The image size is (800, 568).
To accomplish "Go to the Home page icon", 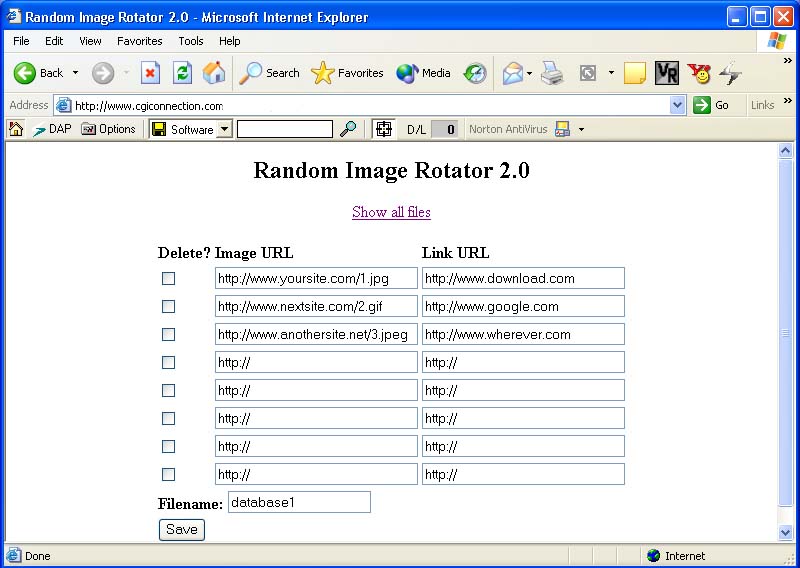I will click(x=214, y=72).
